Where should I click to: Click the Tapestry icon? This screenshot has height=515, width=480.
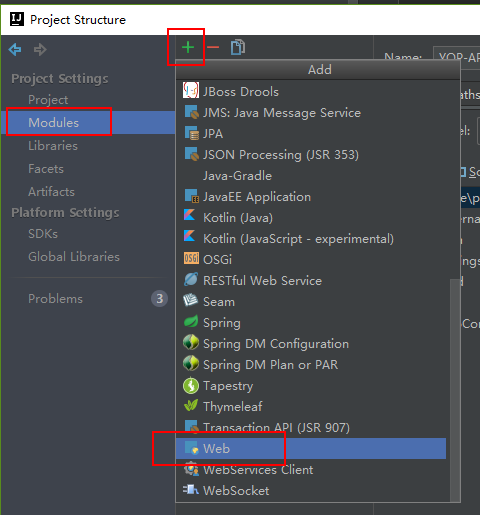pos(191,385)
